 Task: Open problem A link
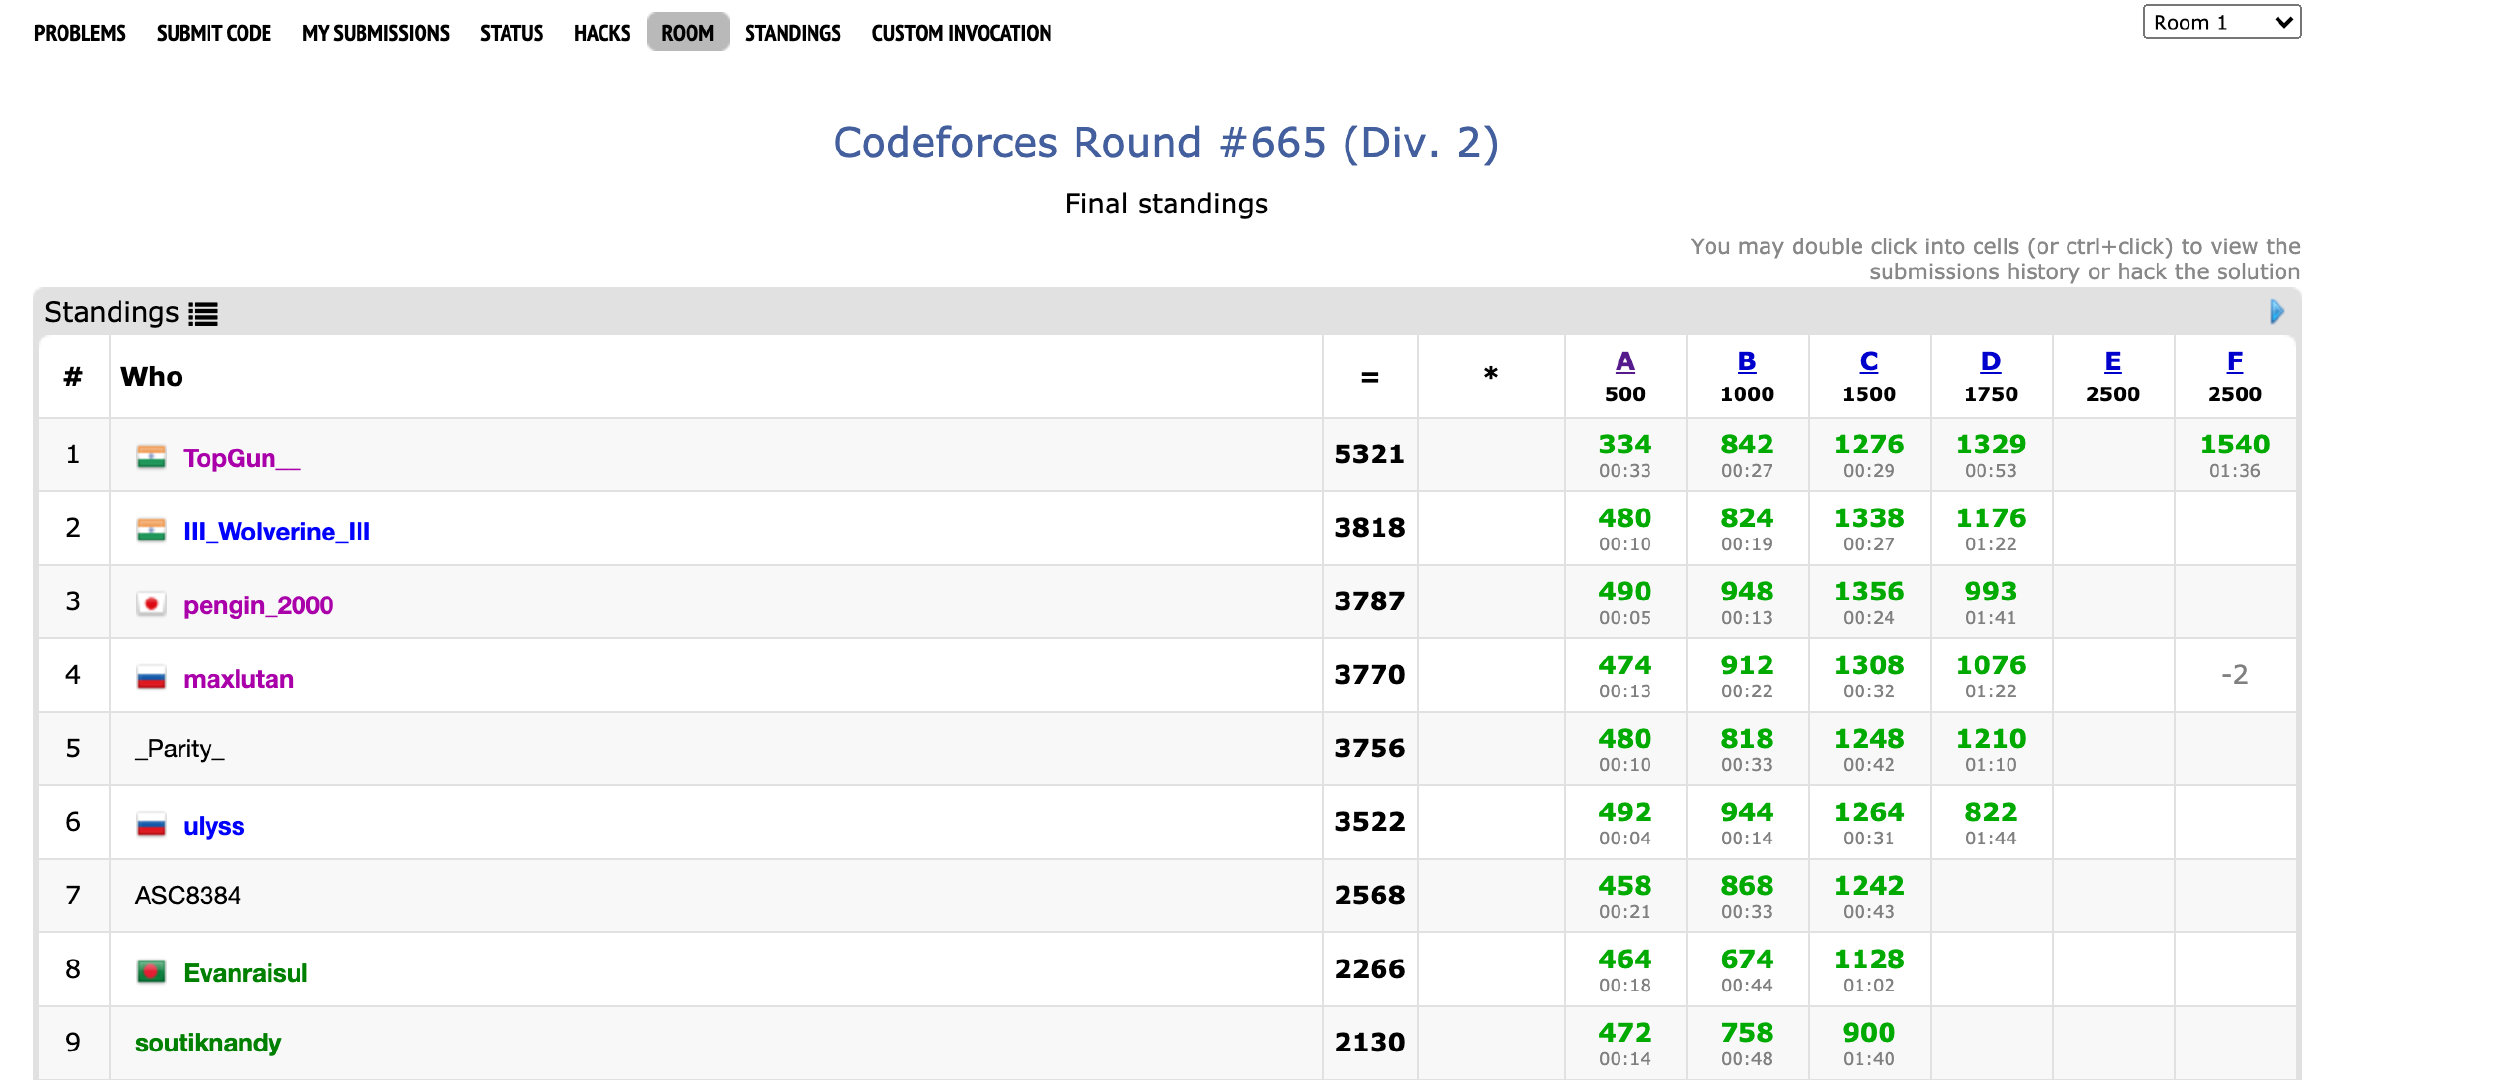tap(1625, 361)
